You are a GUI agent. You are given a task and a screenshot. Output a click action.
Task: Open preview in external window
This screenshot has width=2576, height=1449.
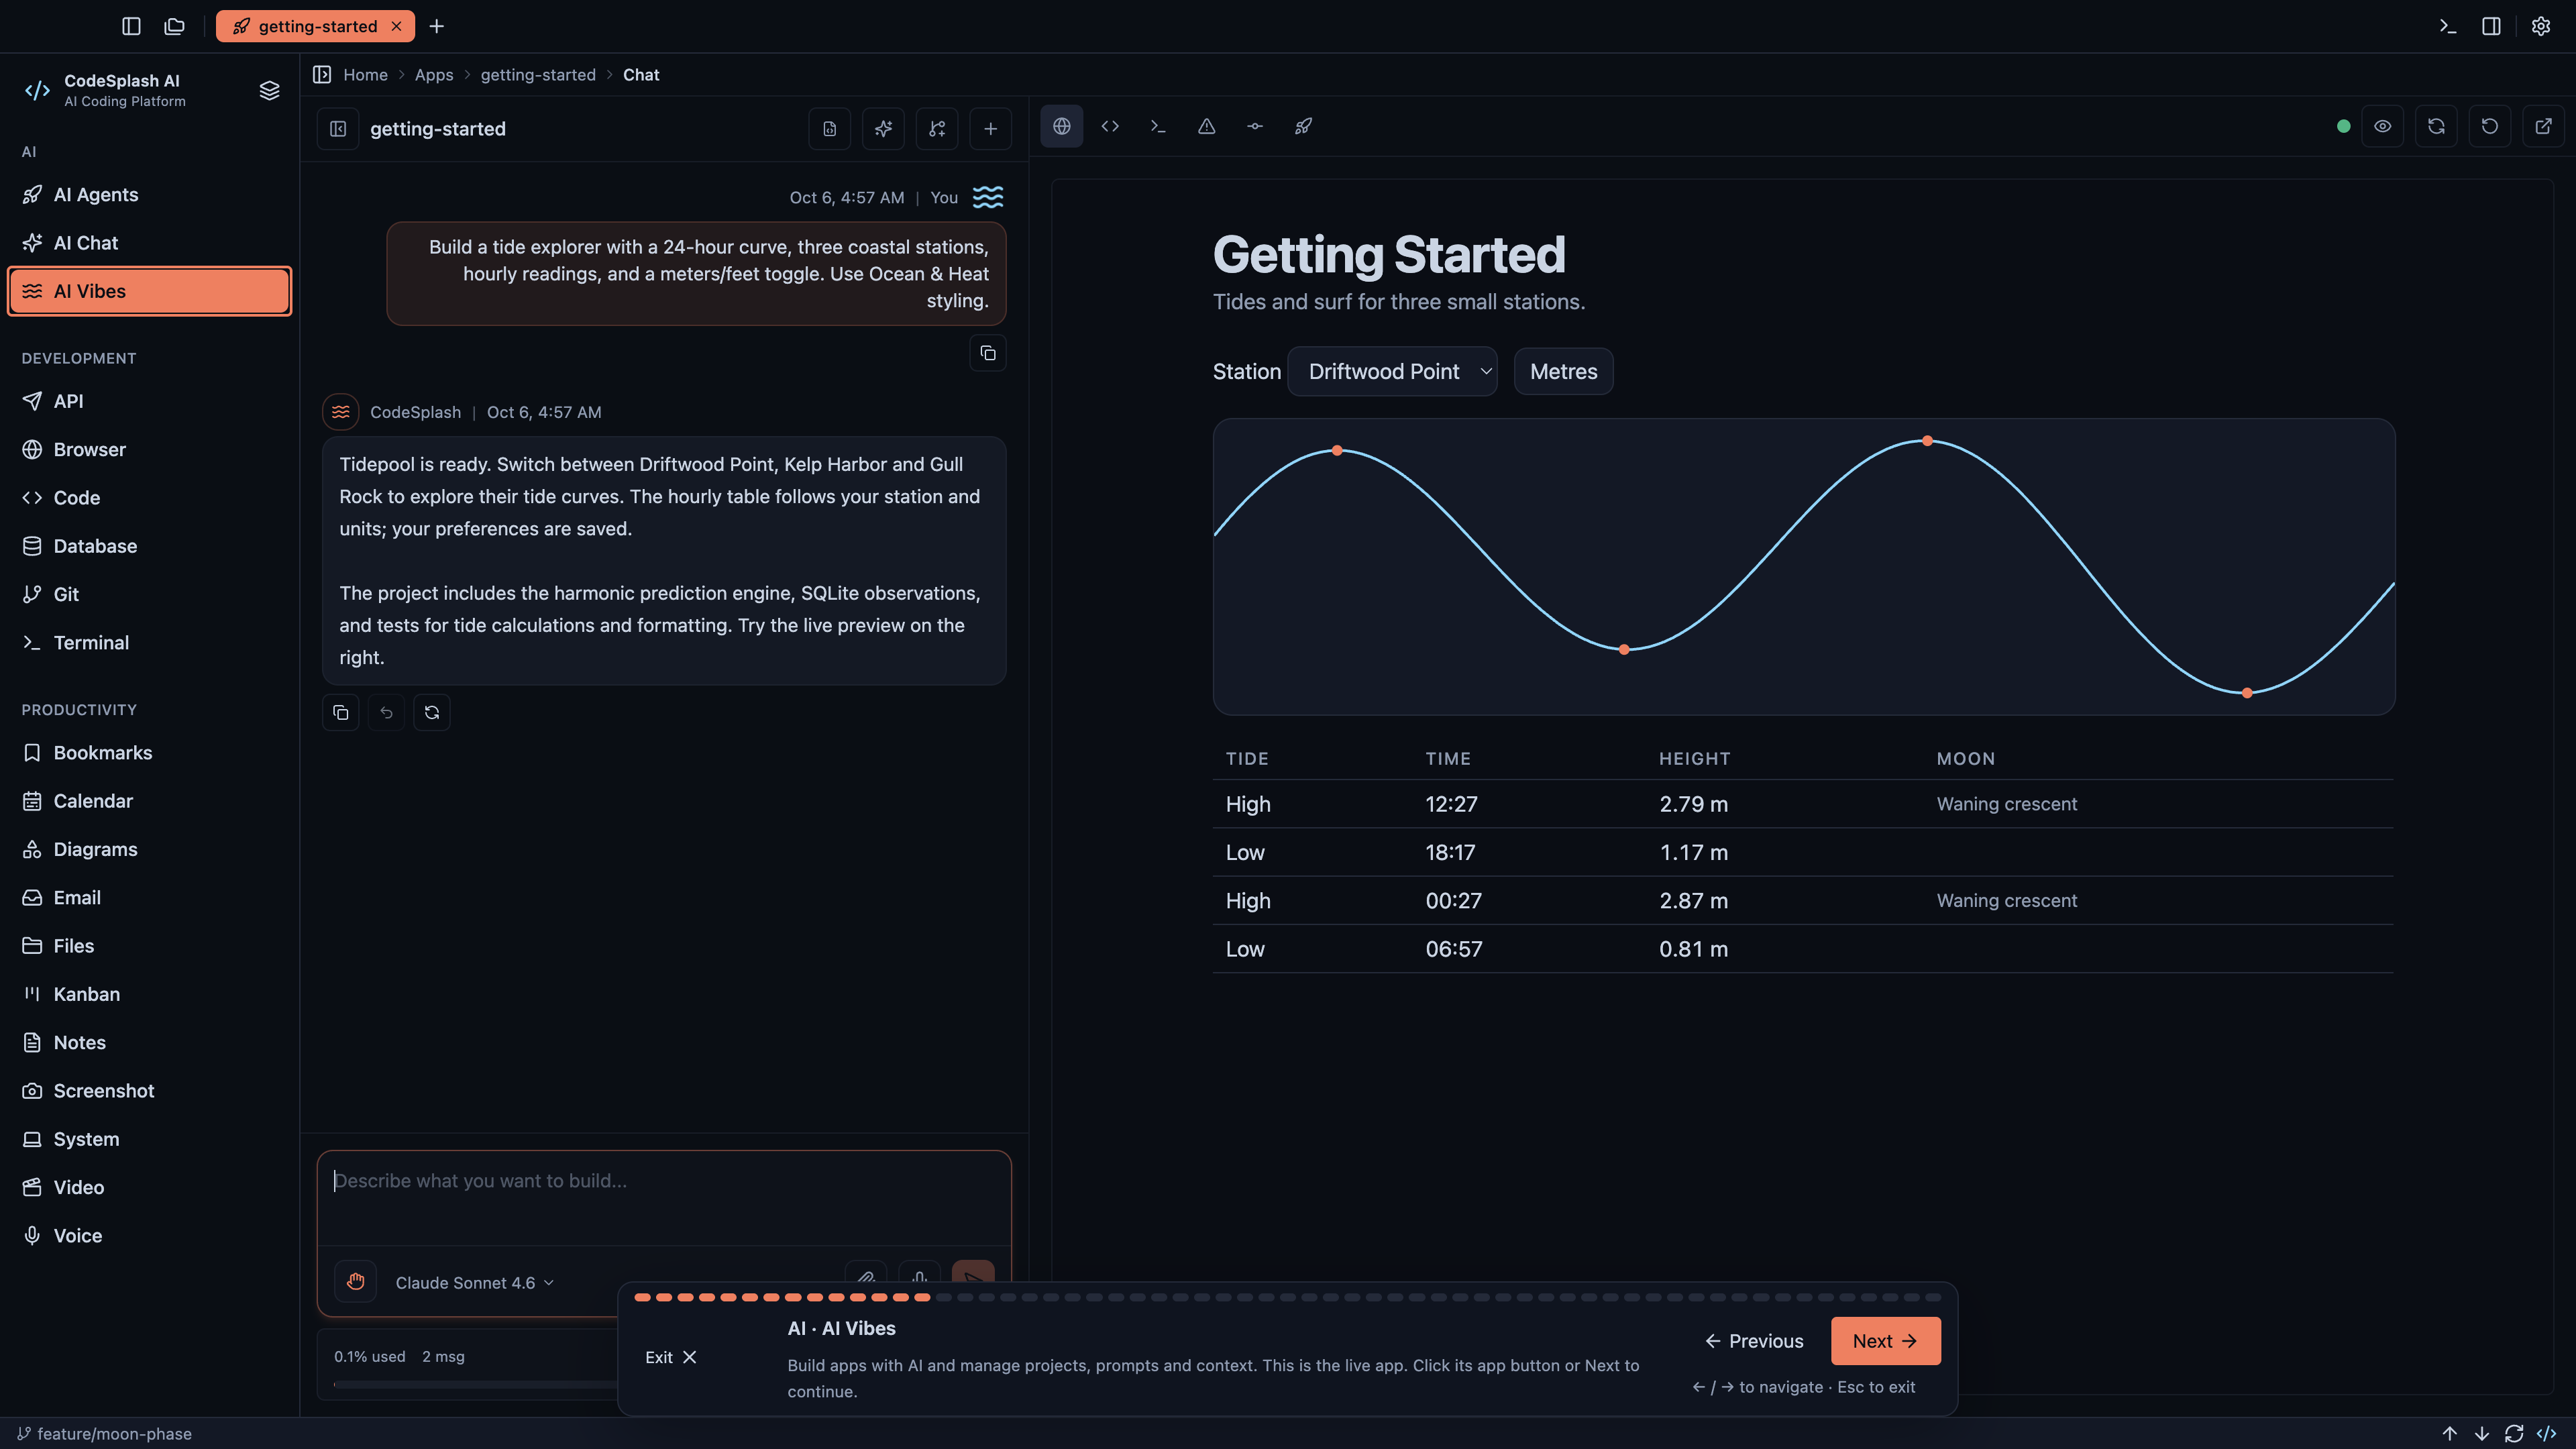pyautogui.click(x=2543, y=126)
